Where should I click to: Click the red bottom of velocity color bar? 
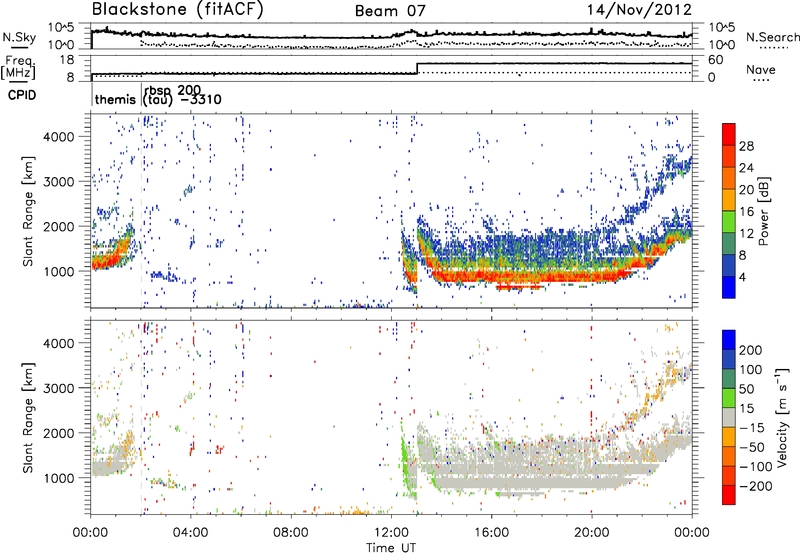[729, 495]
